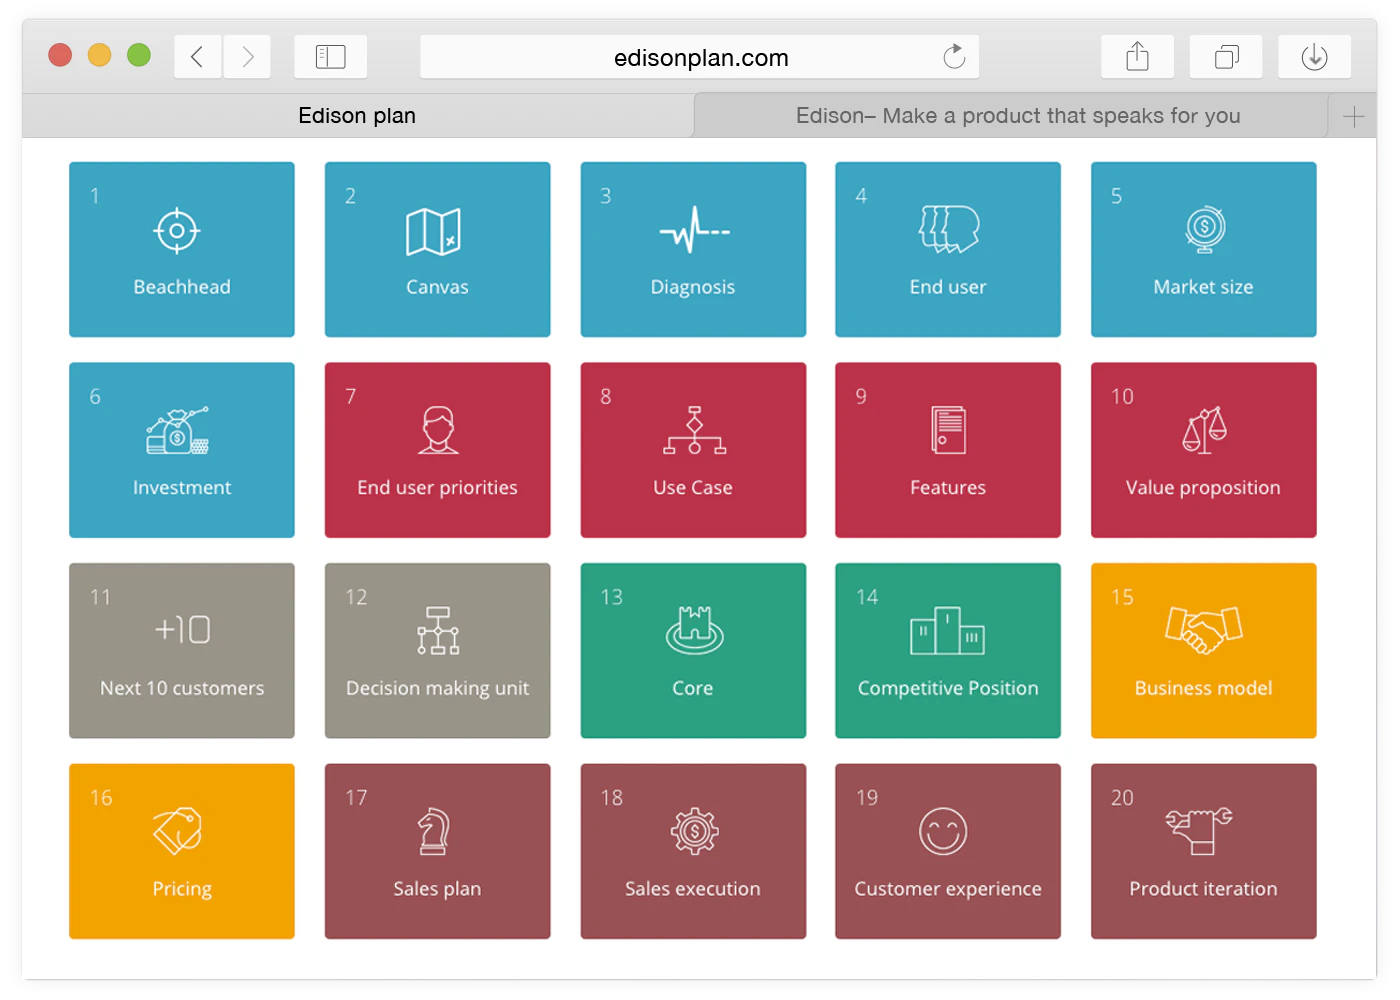Add a new tab with plus button
This screenshot has height=1000, width=1400.
point(1353,116)
